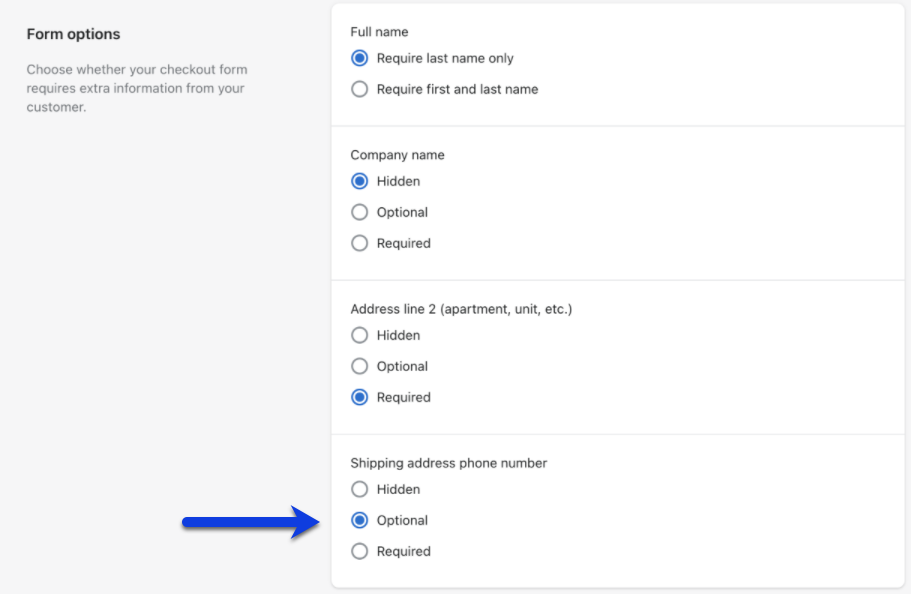Set Company name to Optional

tap(360, 212)
